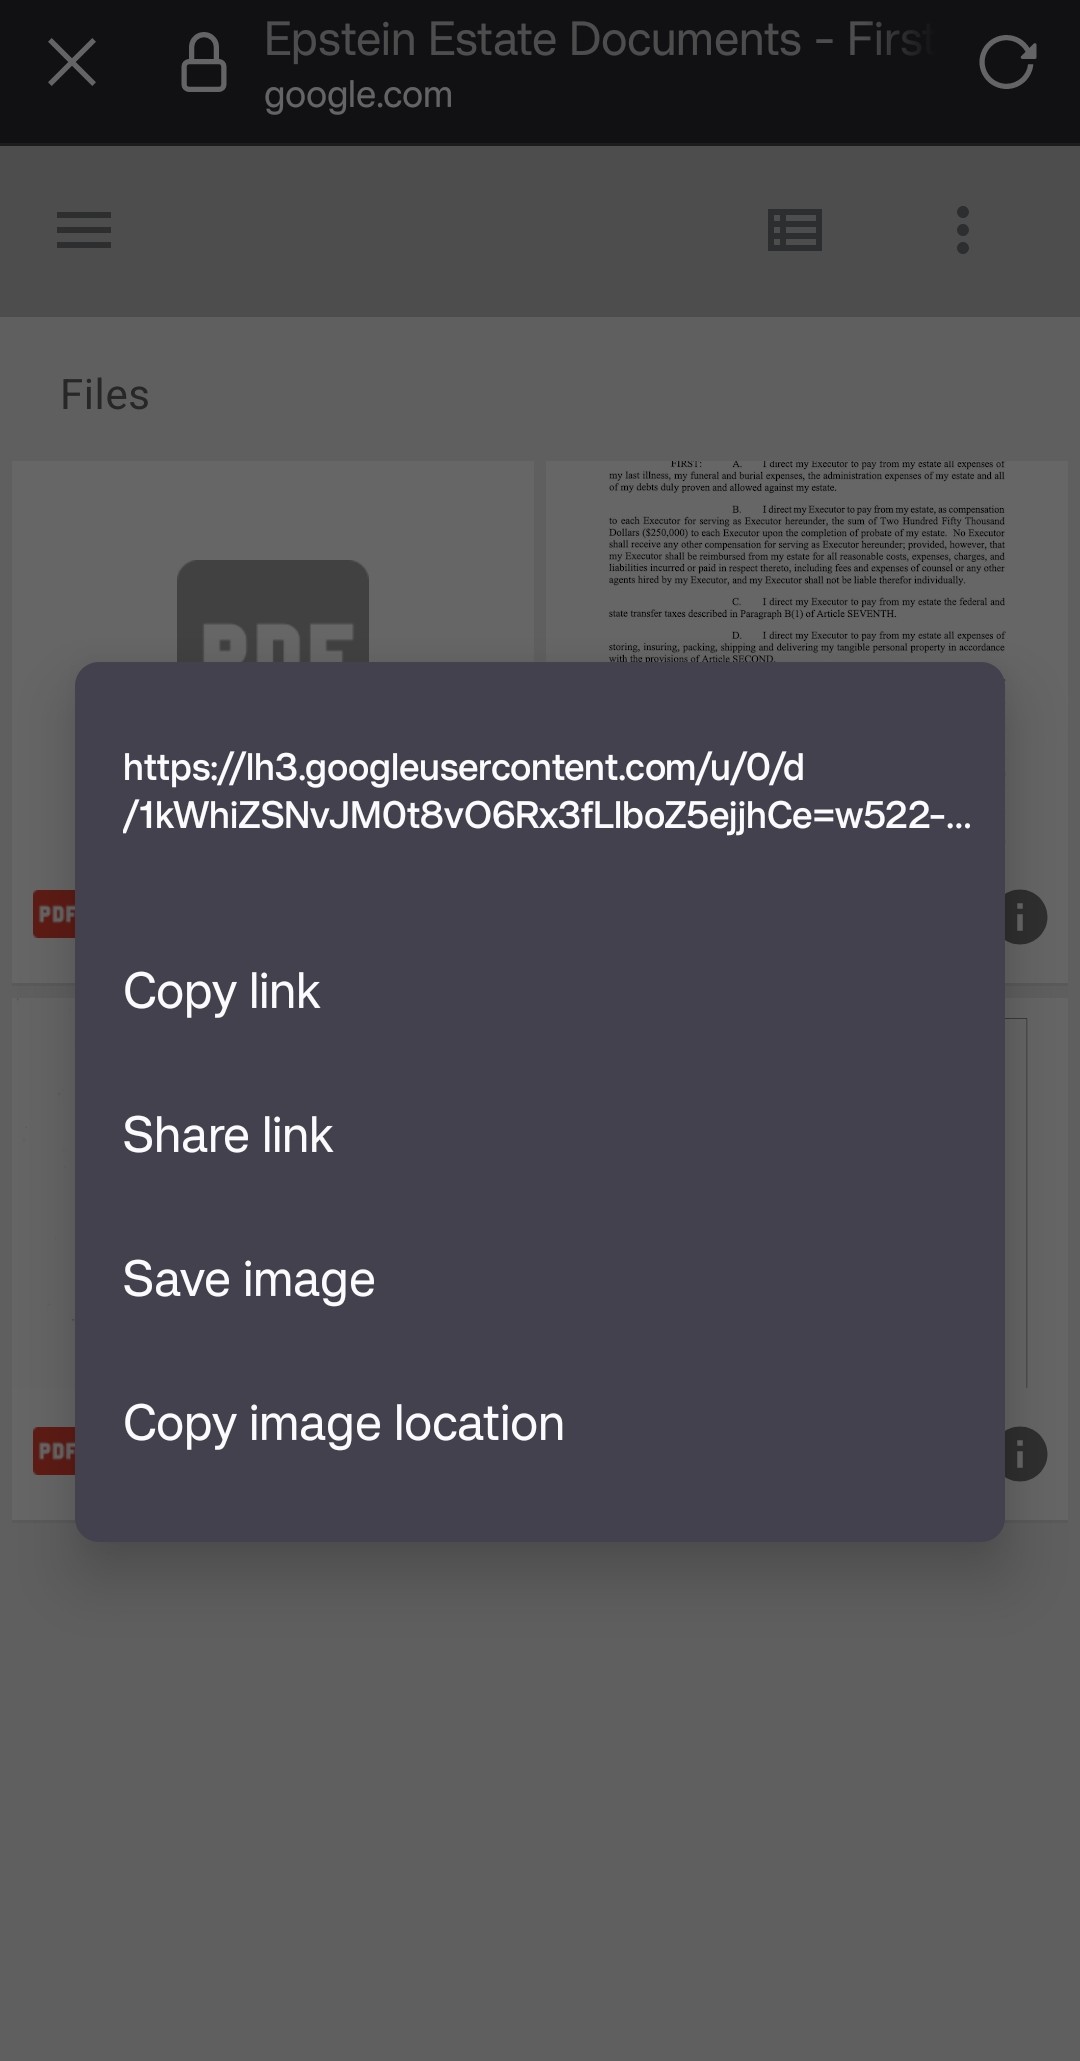The image size is (1080, 2061).
Task: Tap the padlock site security icon
Action: tap(203, 63)
